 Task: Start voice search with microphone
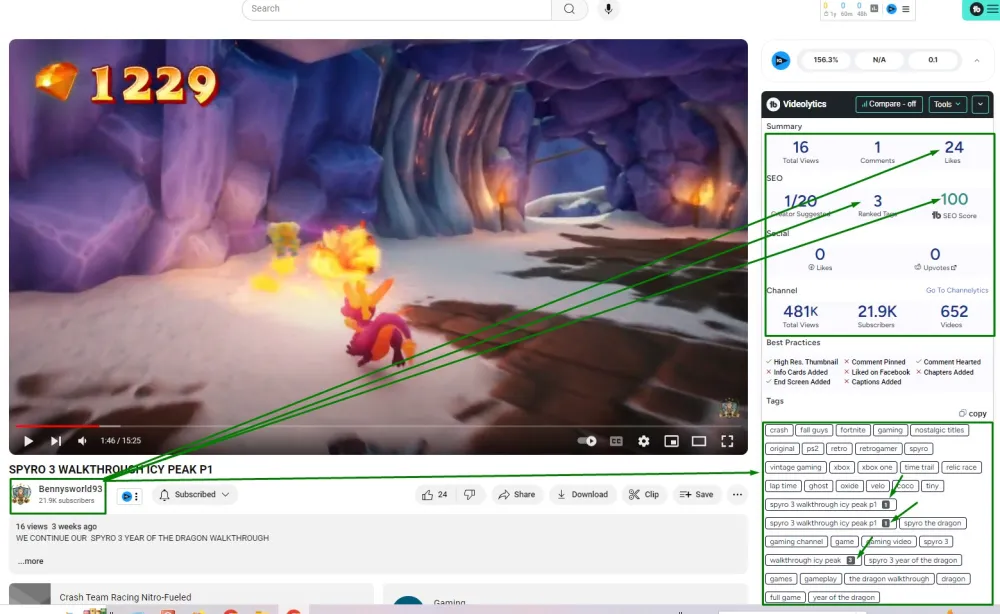click(608, 9)
